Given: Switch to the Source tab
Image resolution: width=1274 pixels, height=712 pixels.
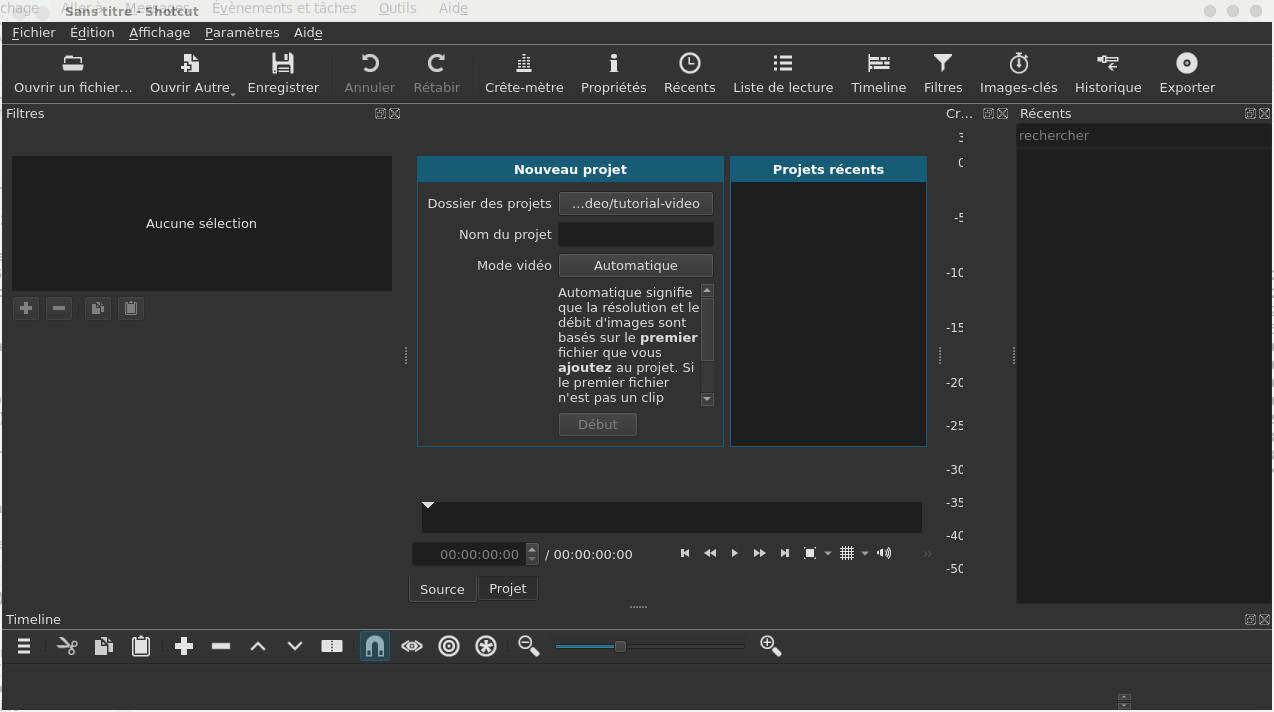Looking at the screenshot, I should [442, 589].
